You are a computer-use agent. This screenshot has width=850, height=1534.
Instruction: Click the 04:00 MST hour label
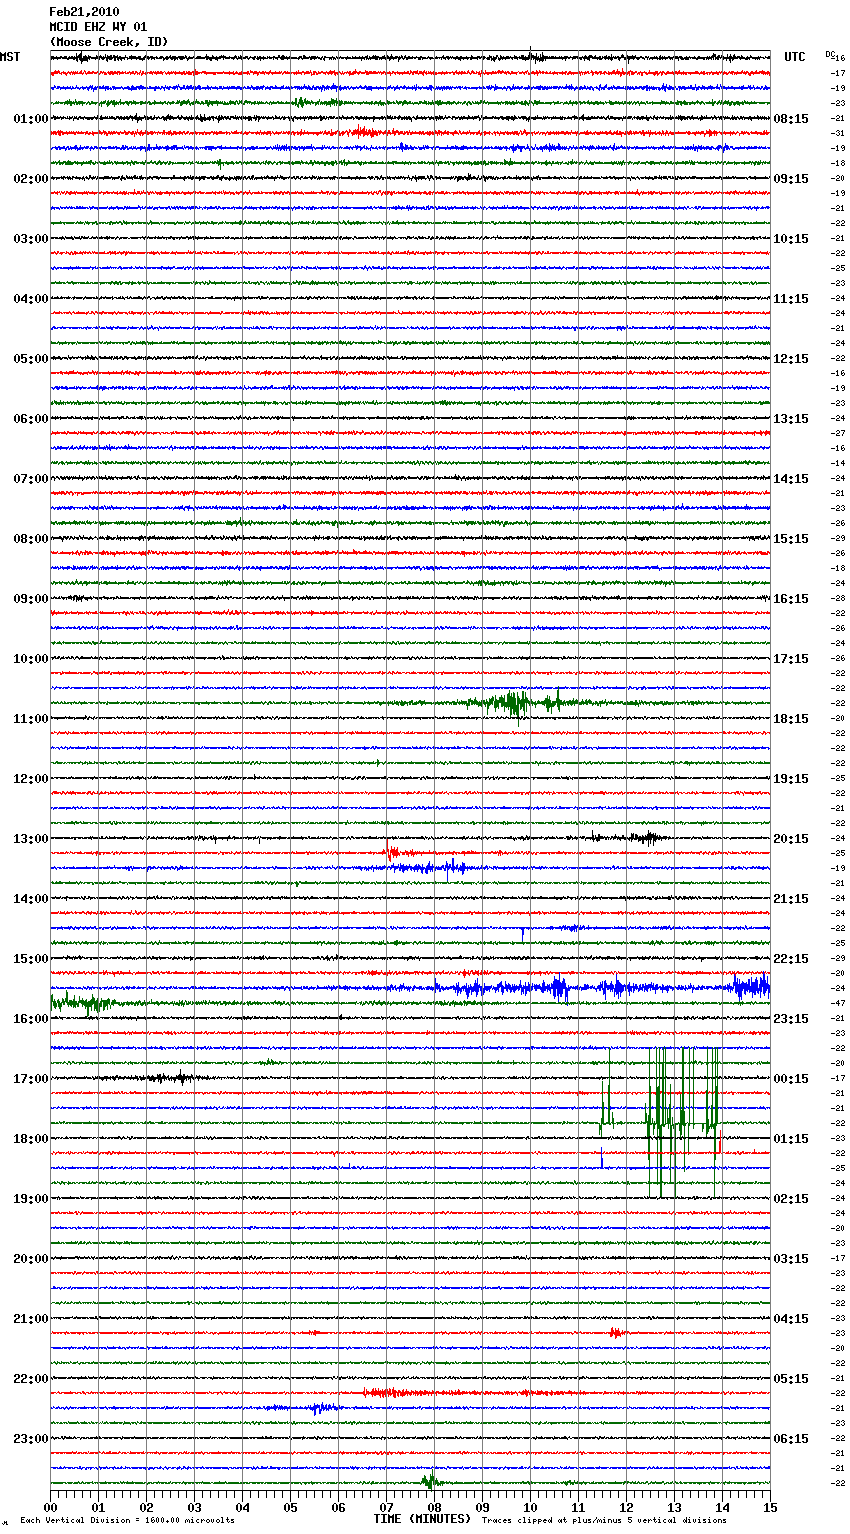[31, 299]
